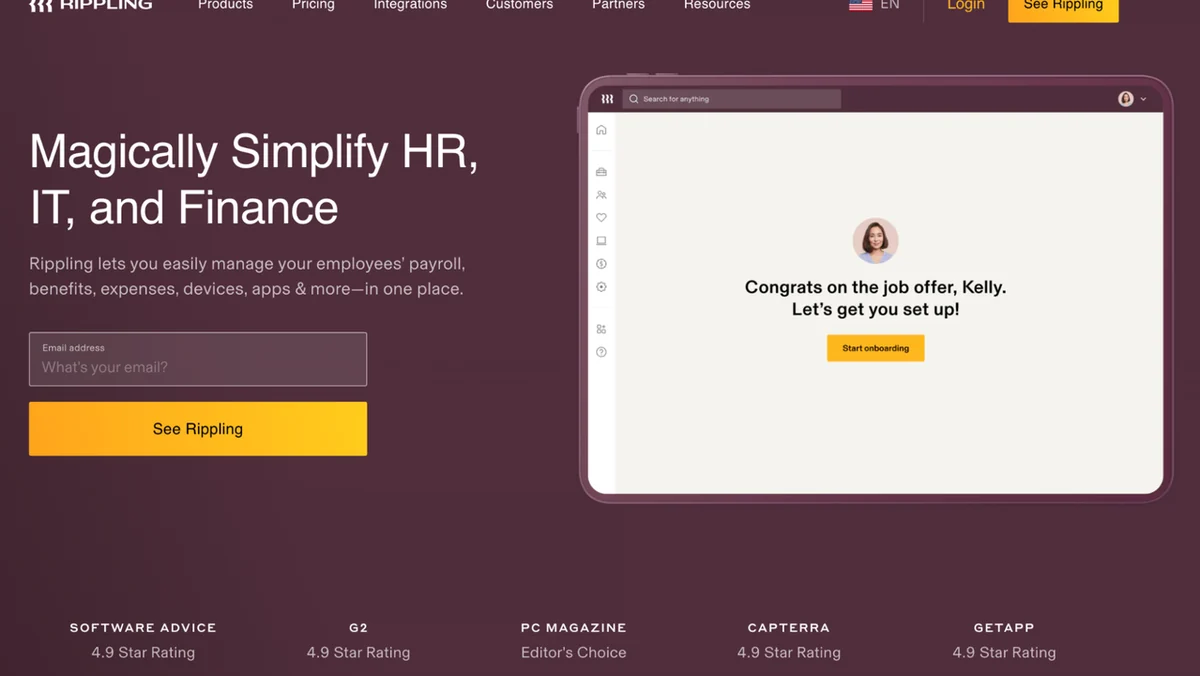Open the home icon in app sidebar
The image size is (1200, 676).
click(601, 130)
